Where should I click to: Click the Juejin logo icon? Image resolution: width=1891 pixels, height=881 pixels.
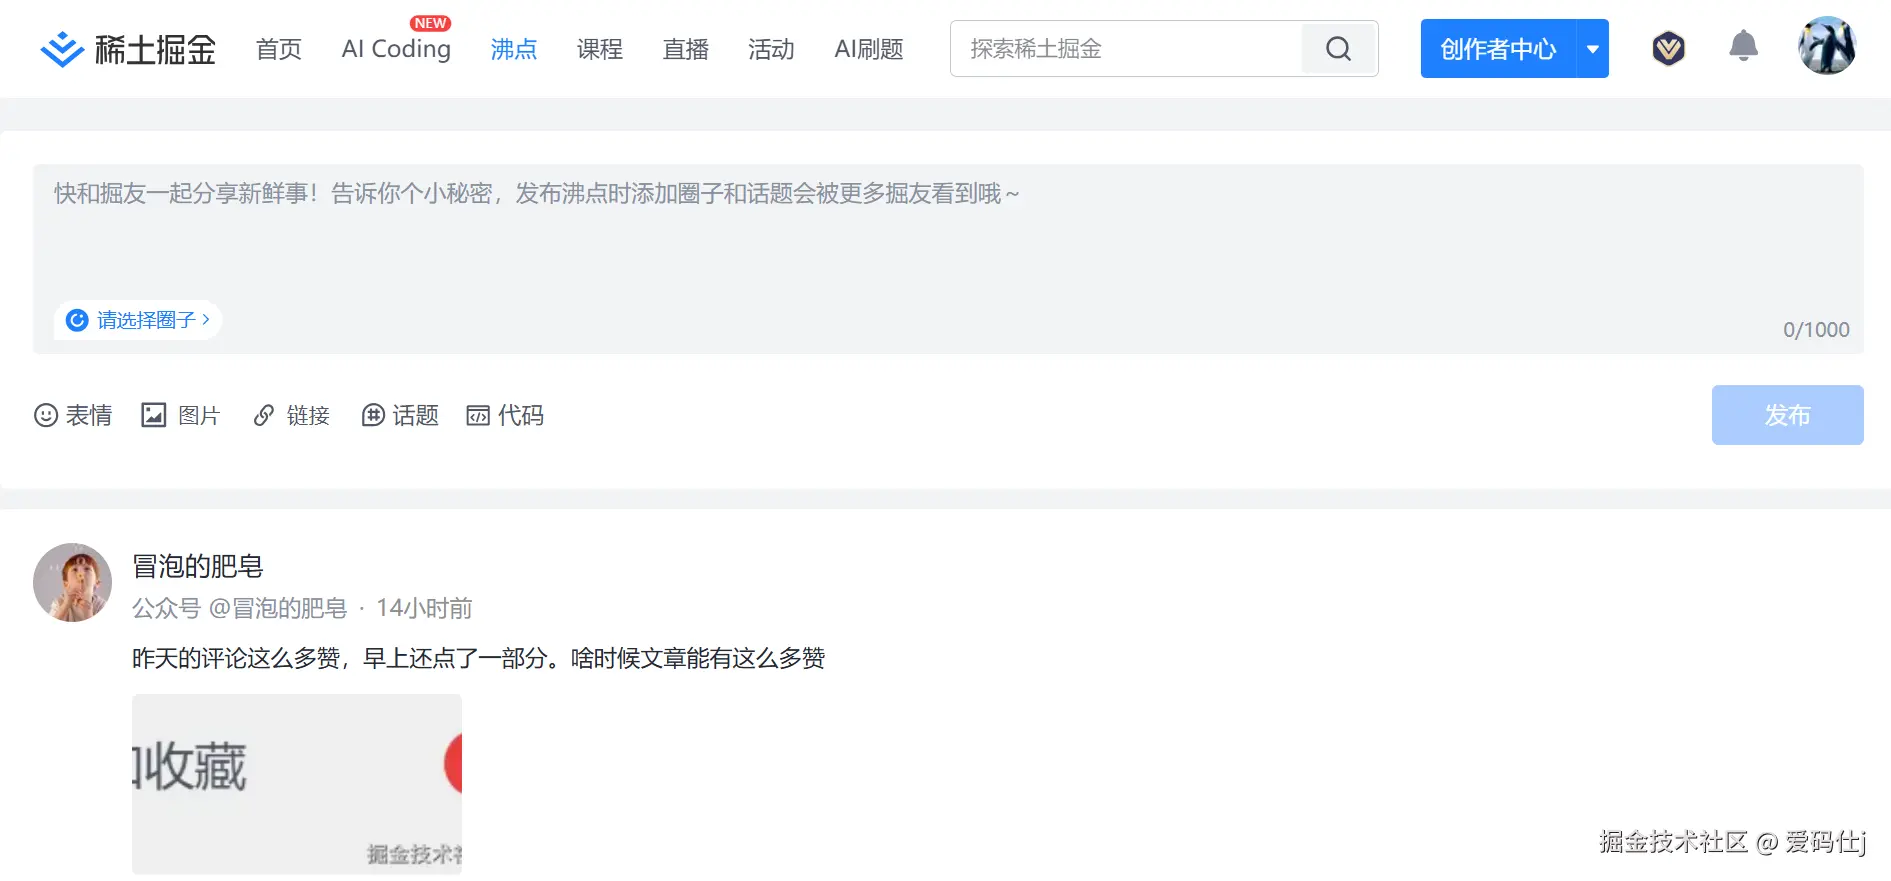pos(62,49)
